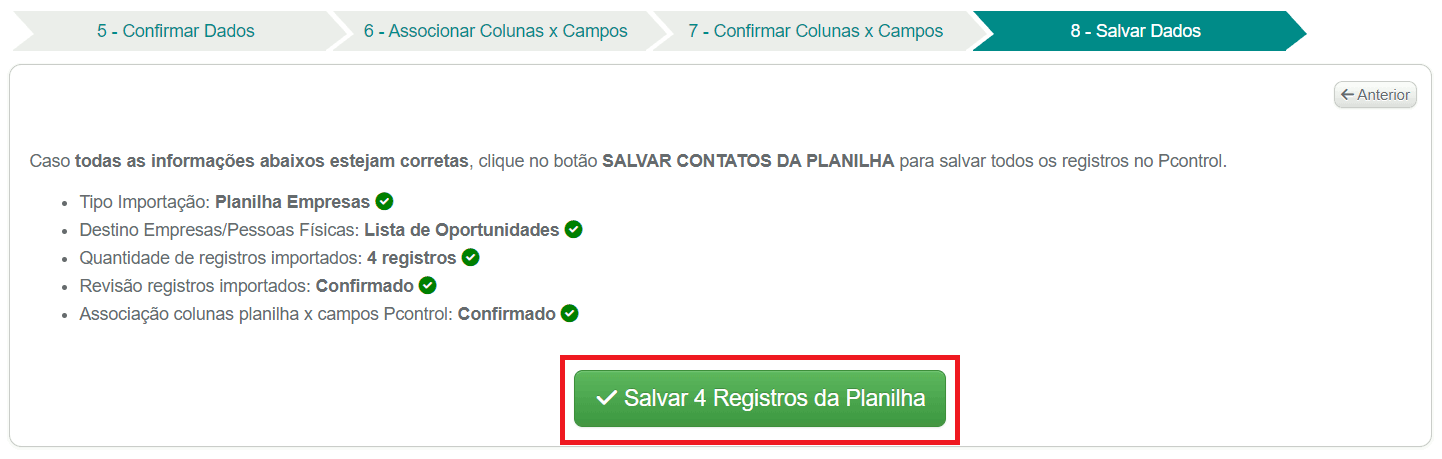Screen dimensions: 1442x459
Task: Click check icon after 4 registros
Action: pos(470,257)
